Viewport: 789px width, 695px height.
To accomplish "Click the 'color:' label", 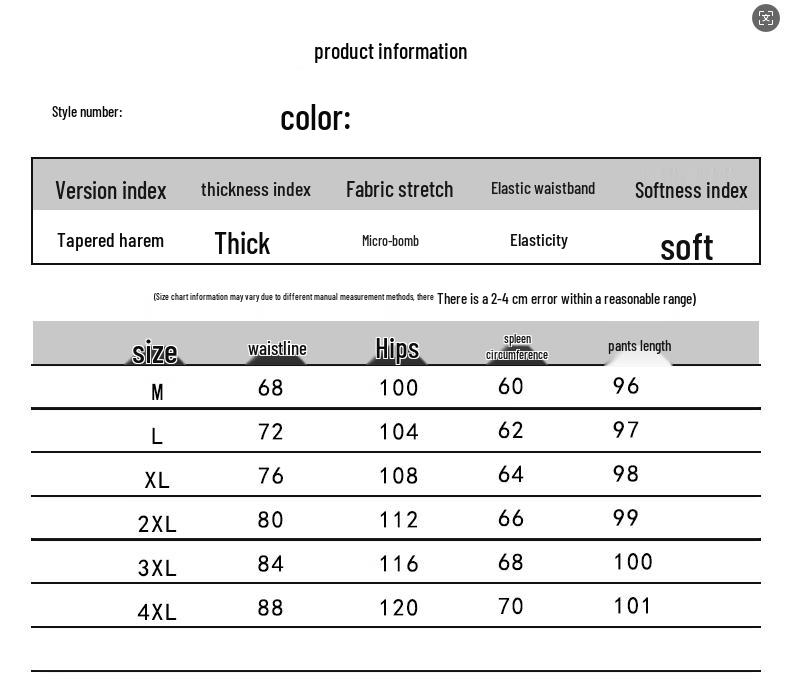I will tap(315, 118).
